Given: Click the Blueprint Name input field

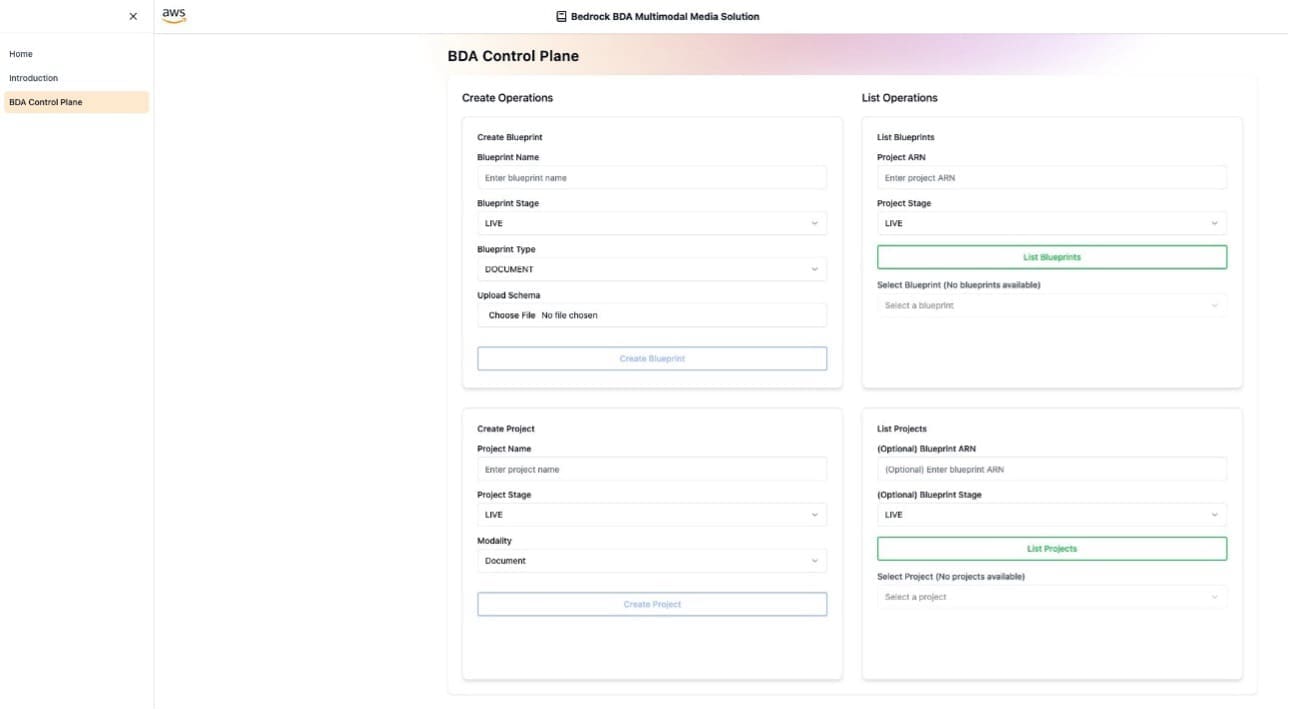Looking at the screenshot, I should (652, 177).
